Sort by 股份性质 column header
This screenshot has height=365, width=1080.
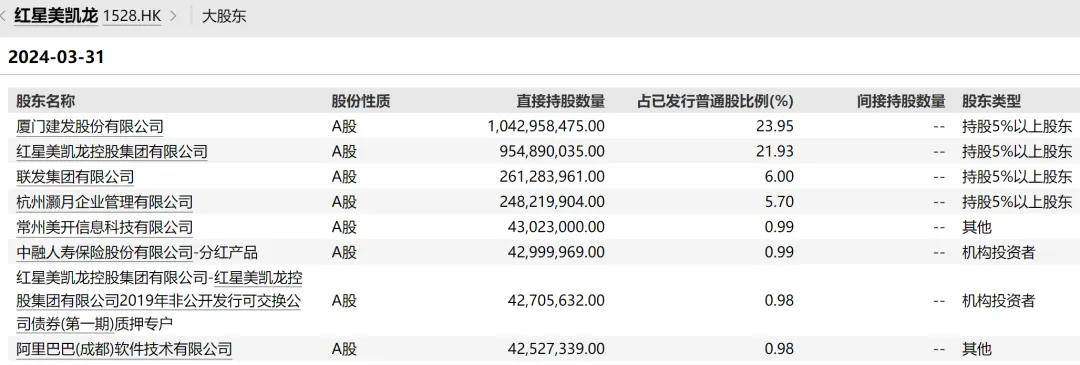coord(361,102)
